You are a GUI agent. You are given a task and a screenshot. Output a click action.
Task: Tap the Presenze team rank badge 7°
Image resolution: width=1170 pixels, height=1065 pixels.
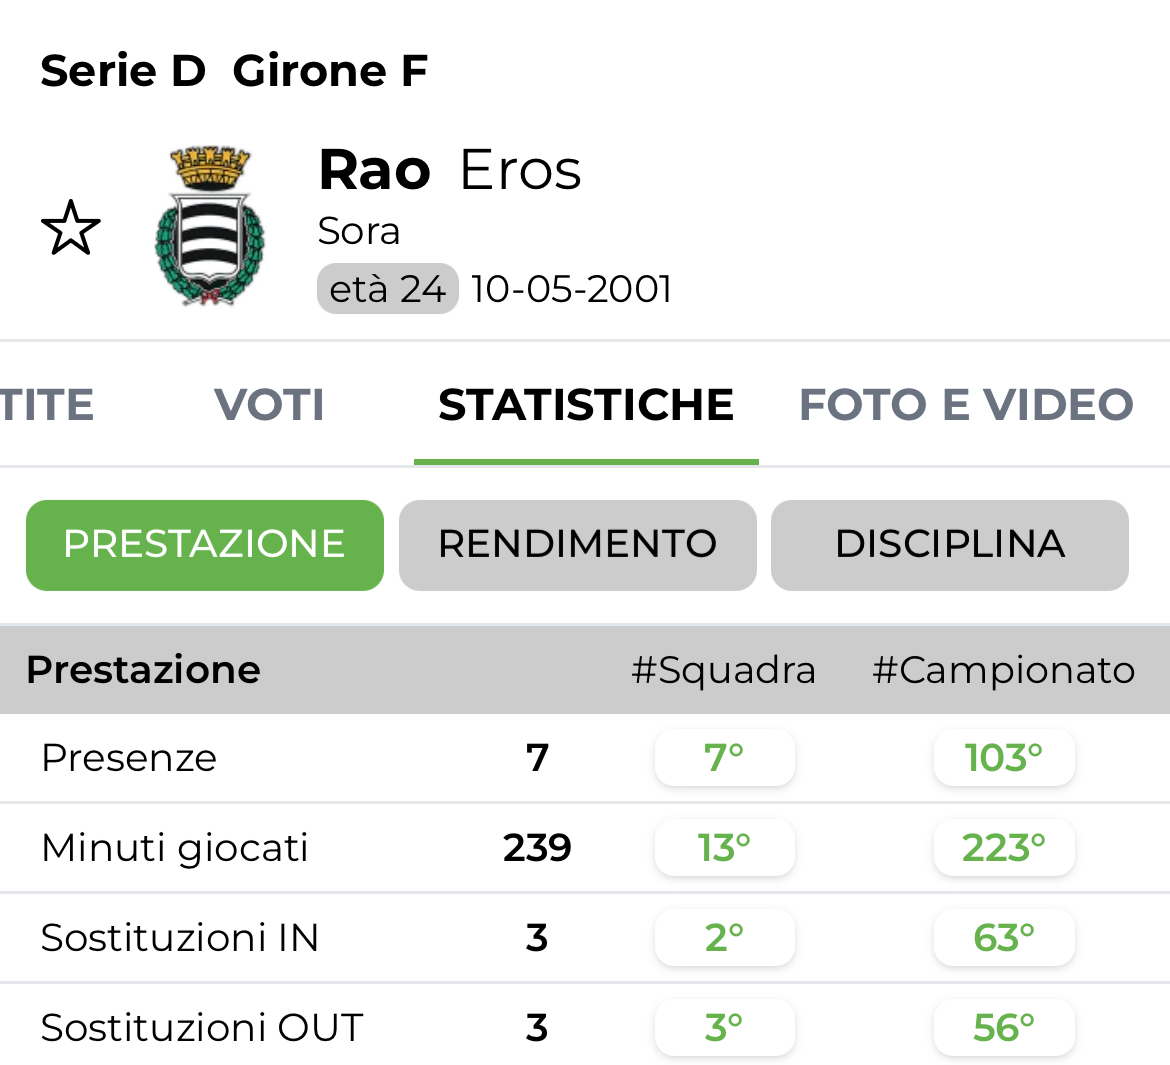pos(724,758)
